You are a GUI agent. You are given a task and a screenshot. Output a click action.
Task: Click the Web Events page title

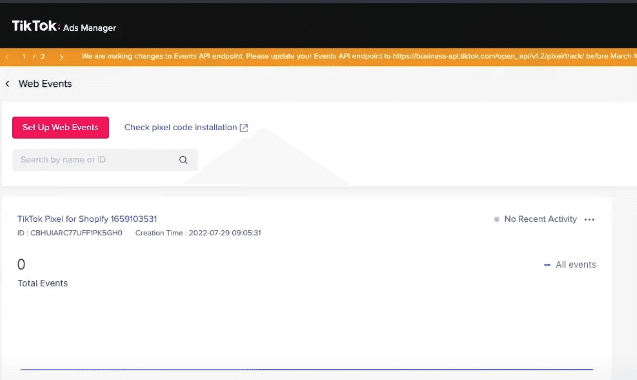[45, 84]
